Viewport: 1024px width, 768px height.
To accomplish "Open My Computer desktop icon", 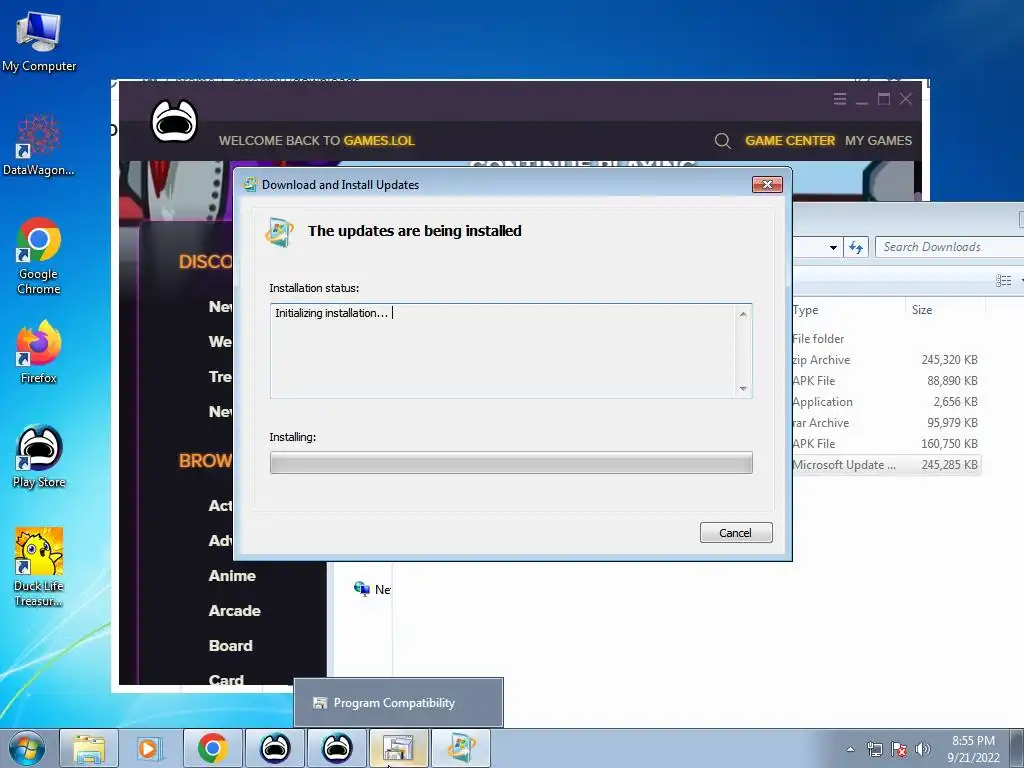I will [x=39, y=42].
